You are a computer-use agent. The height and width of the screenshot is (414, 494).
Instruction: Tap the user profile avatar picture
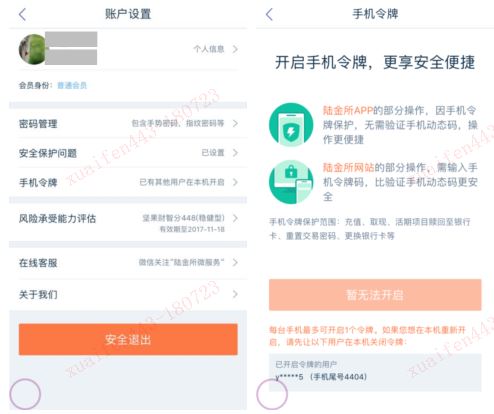click(33, 49)
